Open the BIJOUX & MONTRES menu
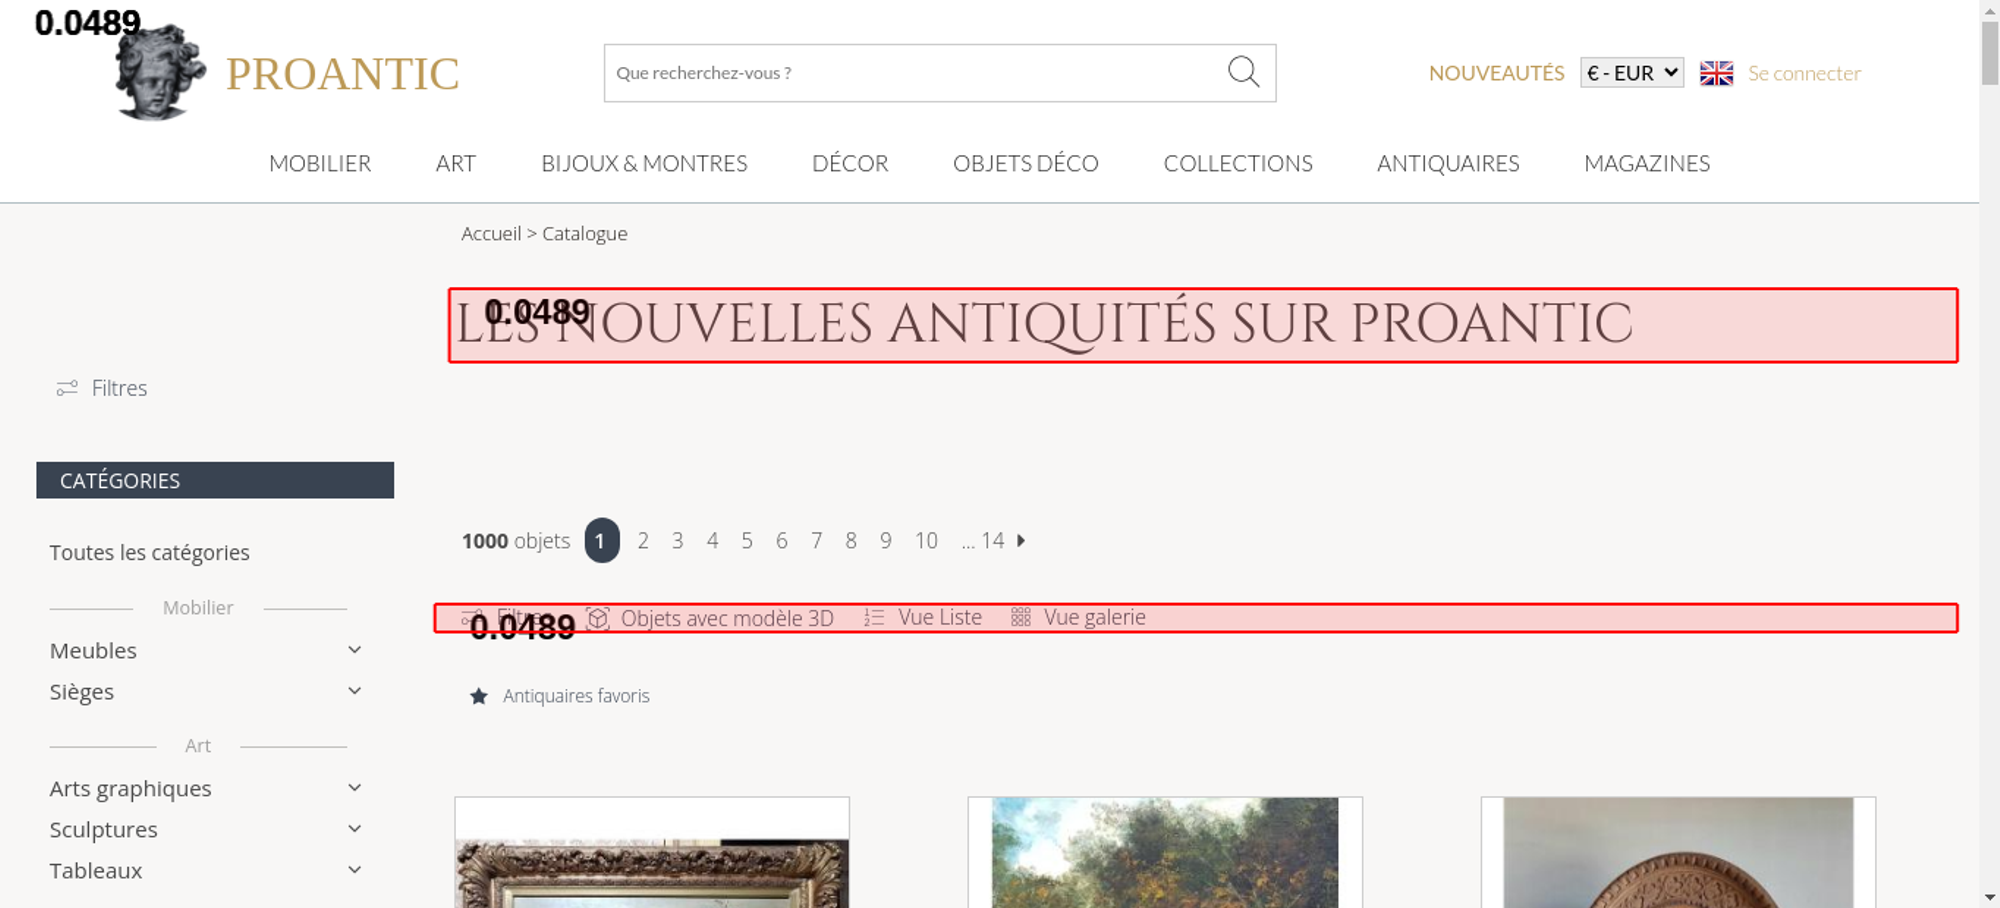Image resolution: width=2000 pixels, height=908 pixels. pyautogui.click(x=644, y=163)
